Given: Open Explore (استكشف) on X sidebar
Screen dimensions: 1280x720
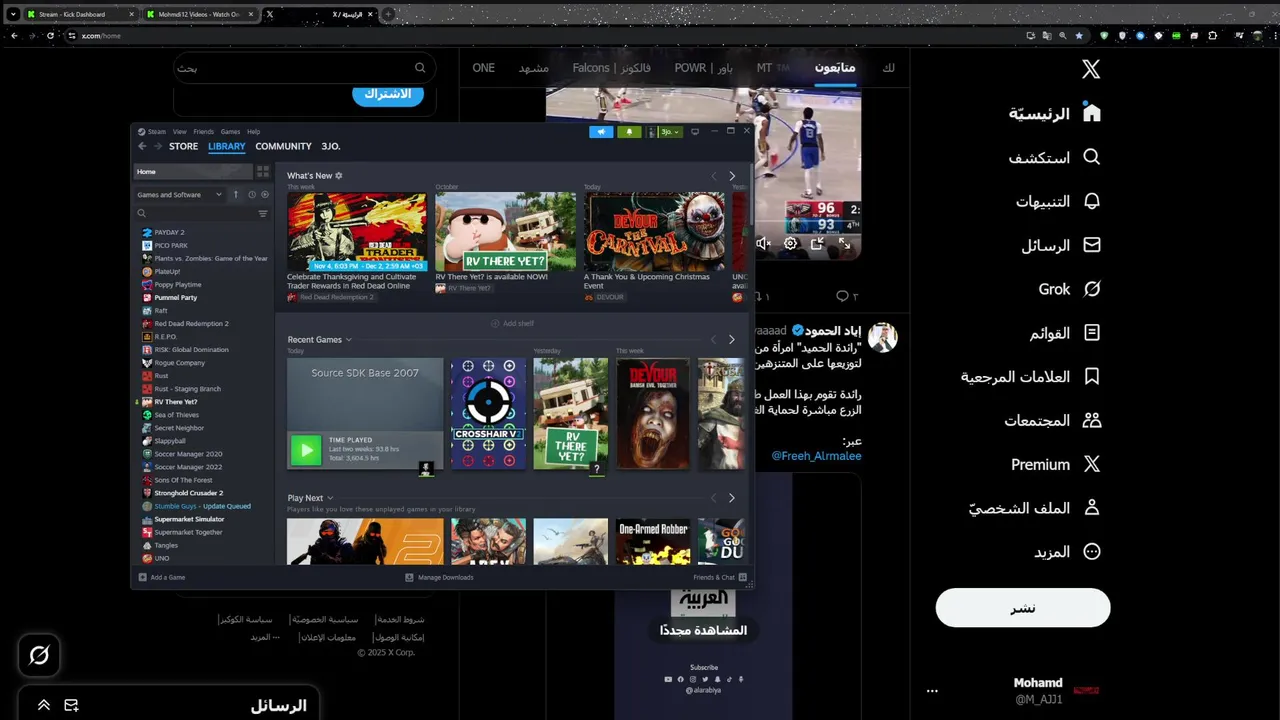Looking at the screenshot, I should point(1055,157).
